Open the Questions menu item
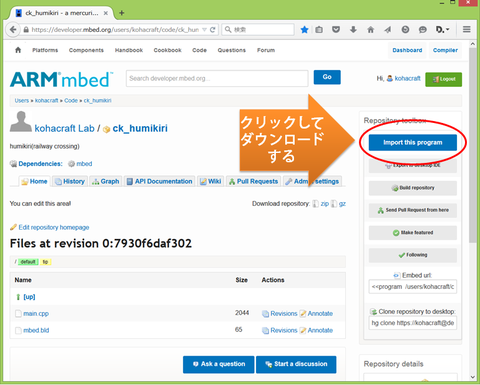The height and width of the screenshot is (385, 480). pyautogui.click(x=232, y=50)
